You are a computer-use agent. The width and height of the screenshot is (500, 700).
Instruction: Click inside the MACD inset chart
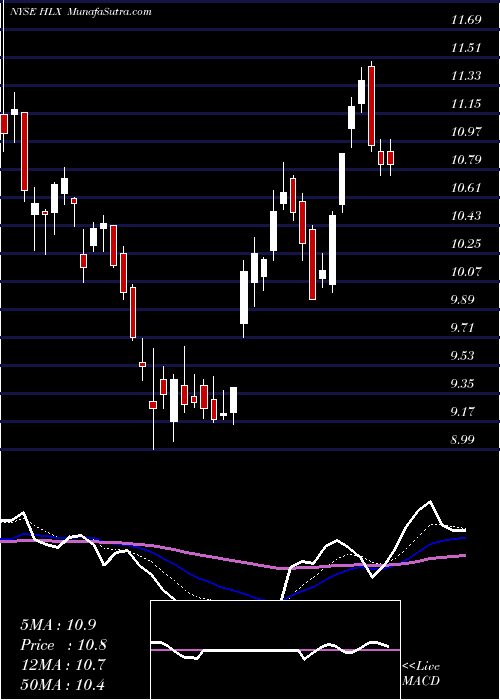click(275, 650)
